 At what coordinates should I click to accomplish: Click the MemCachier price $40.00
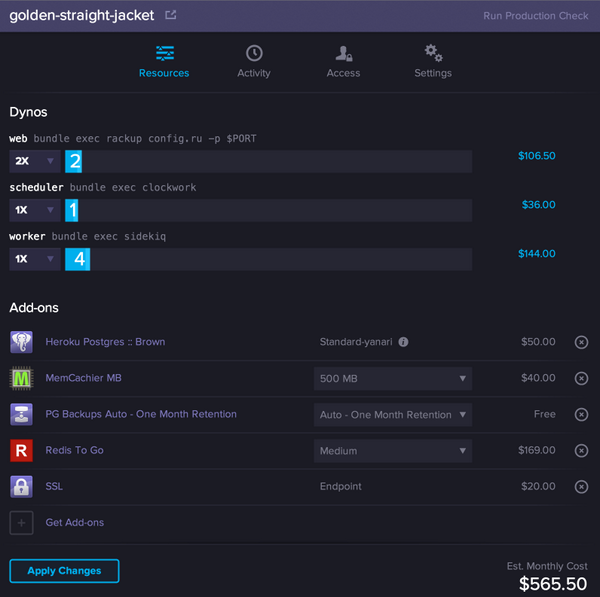[x=538, y=378]
